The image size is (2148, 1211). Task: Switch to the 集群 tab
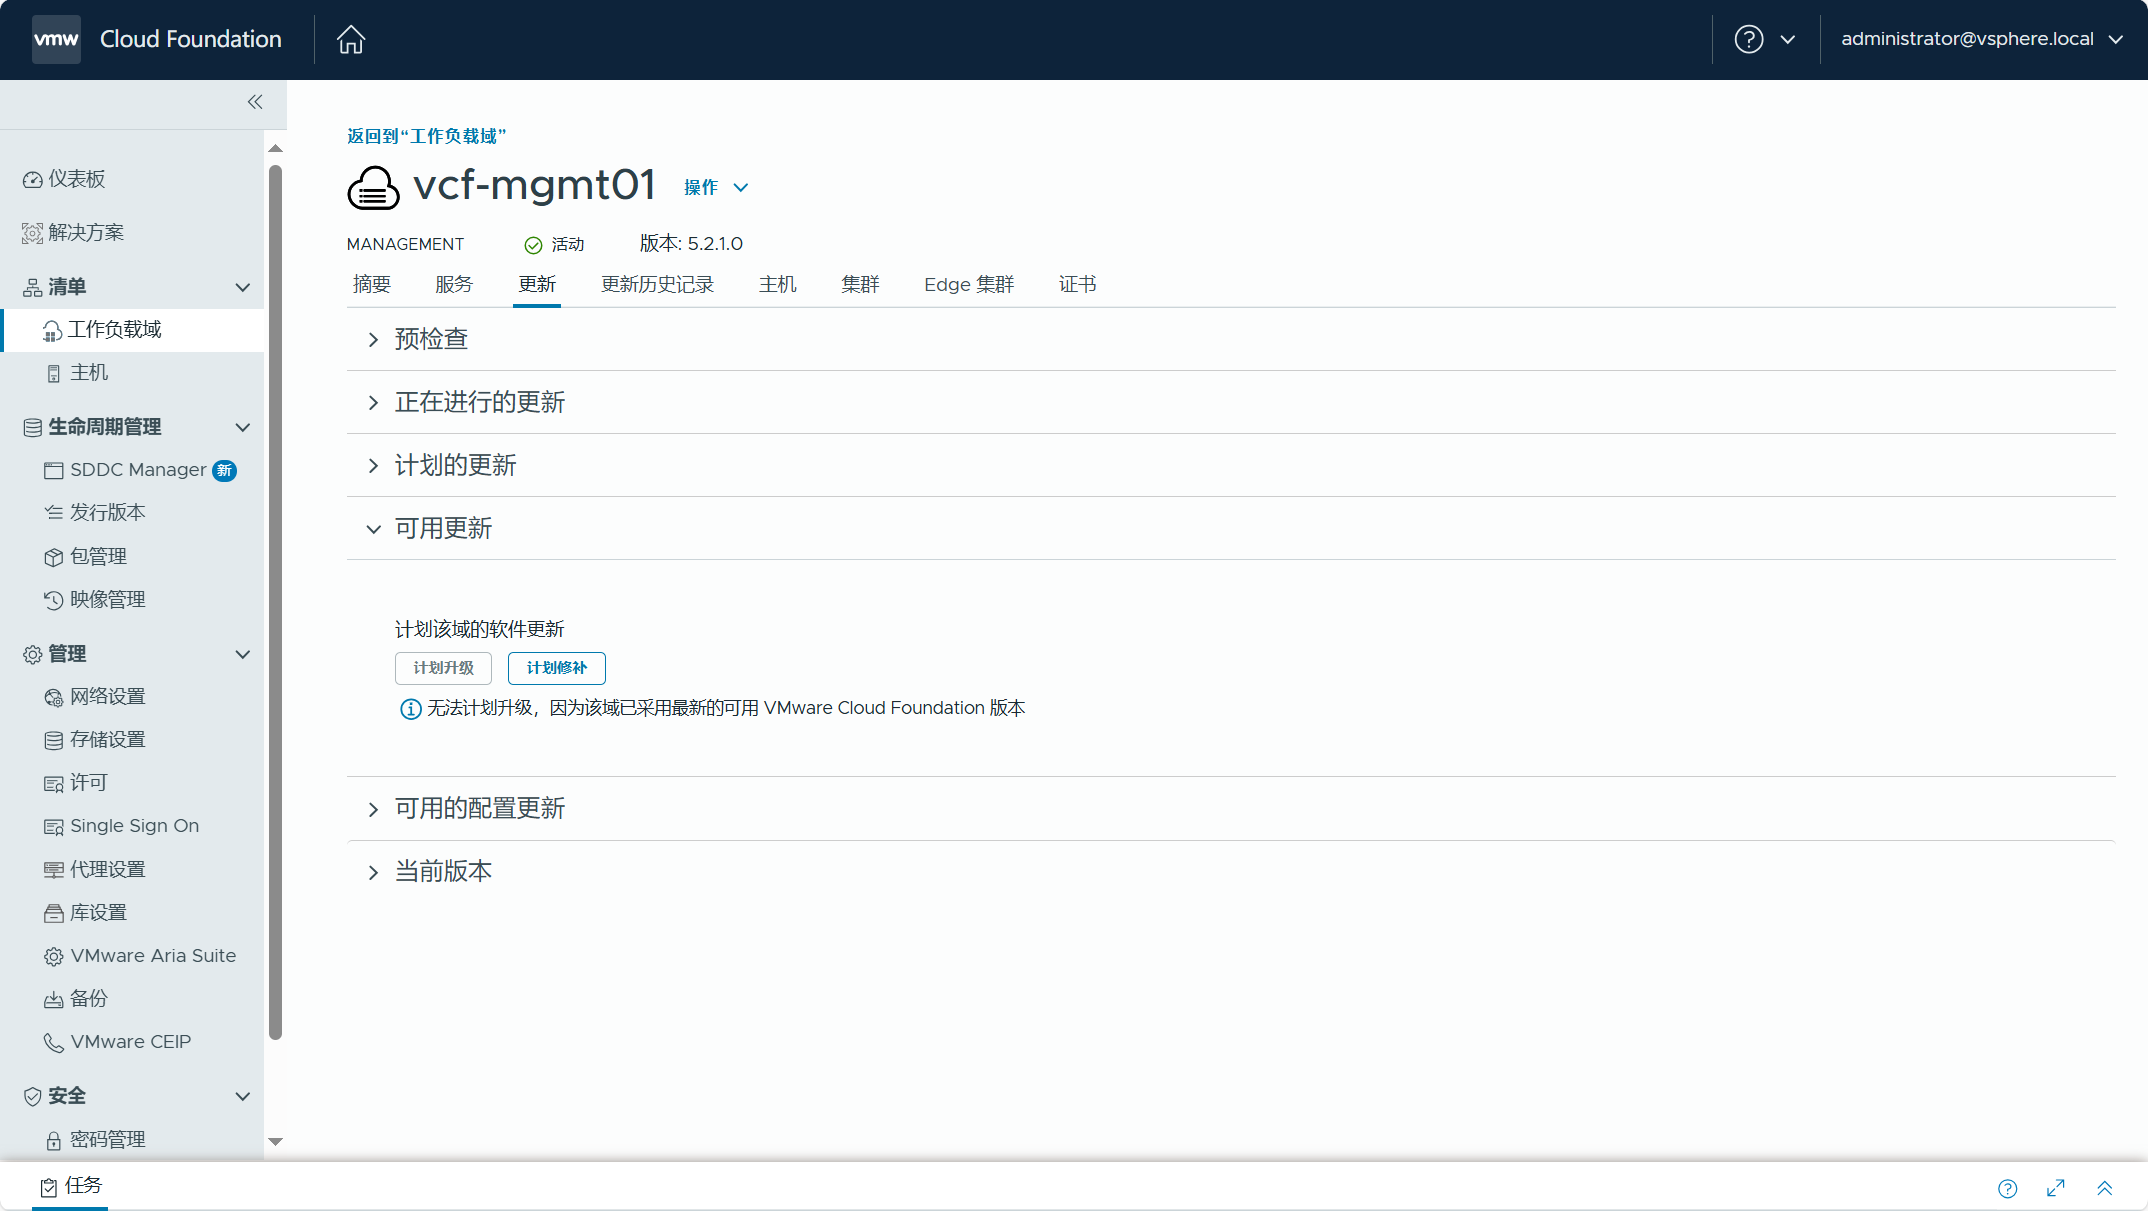point(861,285)
